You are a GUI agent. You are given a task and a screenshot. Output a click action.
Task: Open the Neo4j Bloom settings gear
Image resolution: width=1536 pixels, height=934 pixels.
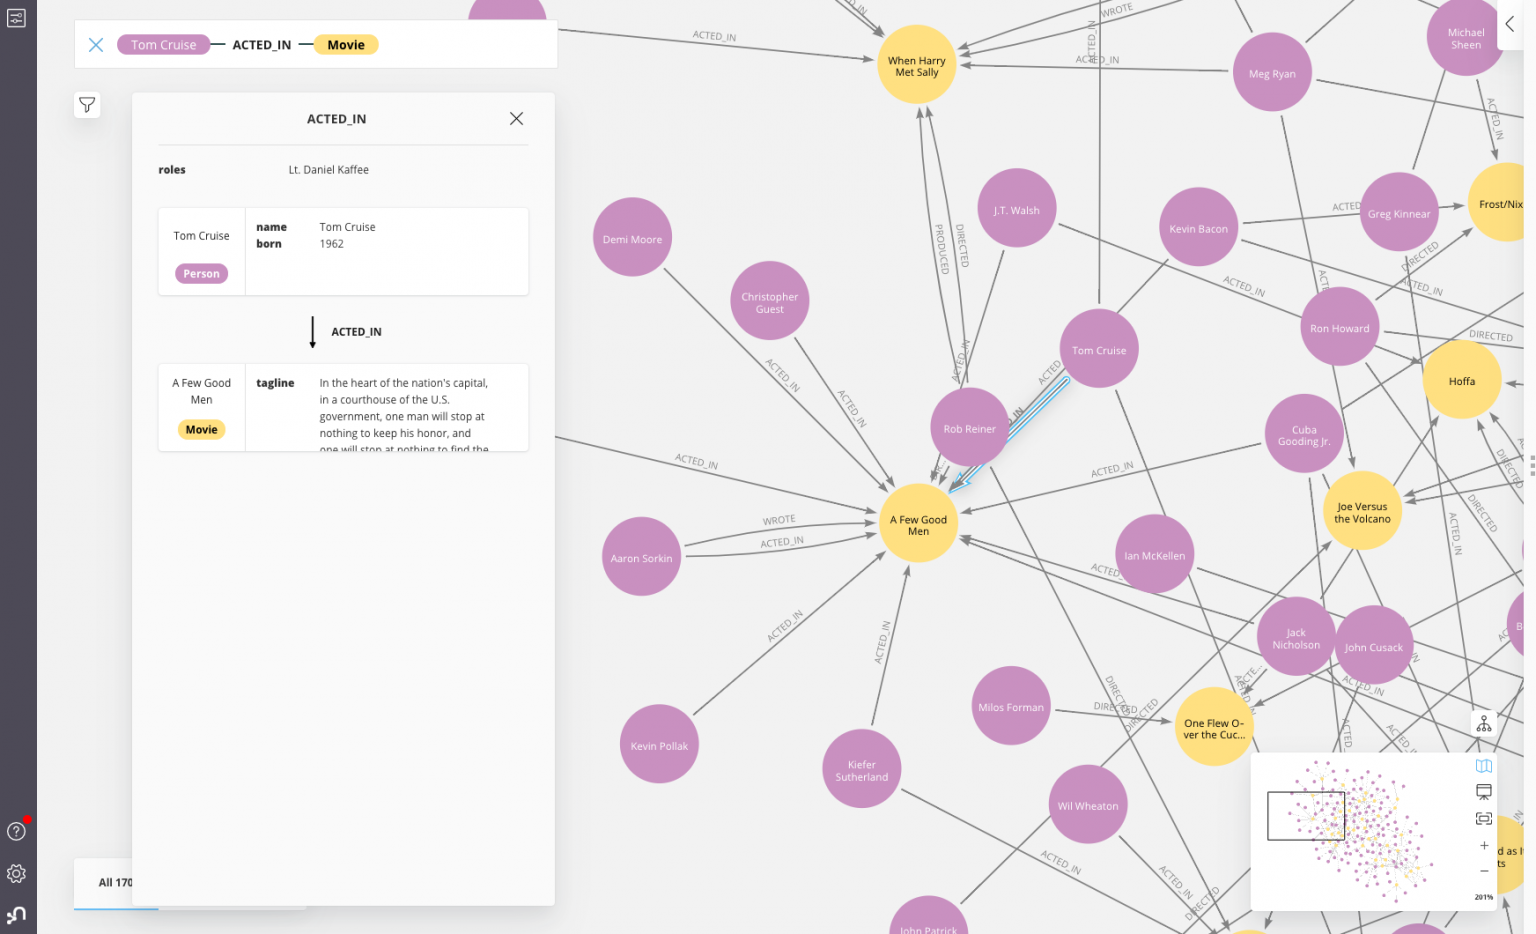(16, 873)
